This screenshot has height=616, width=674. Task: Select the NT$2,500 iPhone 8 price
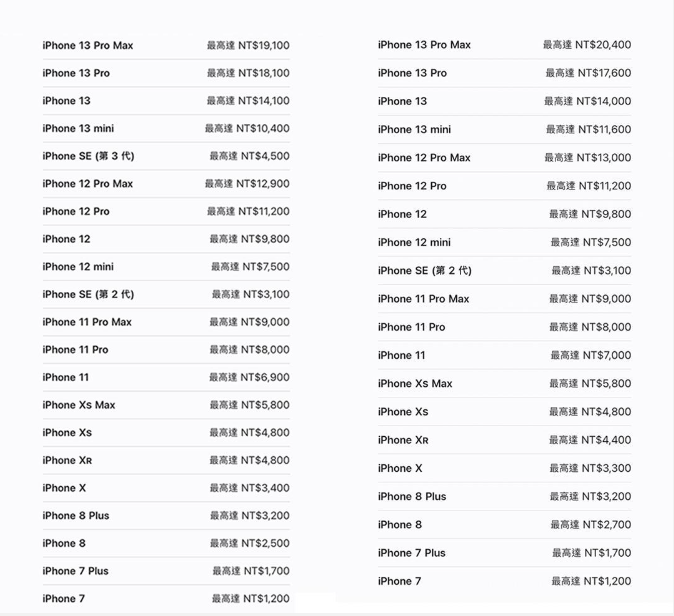click(x=249, y=543)
